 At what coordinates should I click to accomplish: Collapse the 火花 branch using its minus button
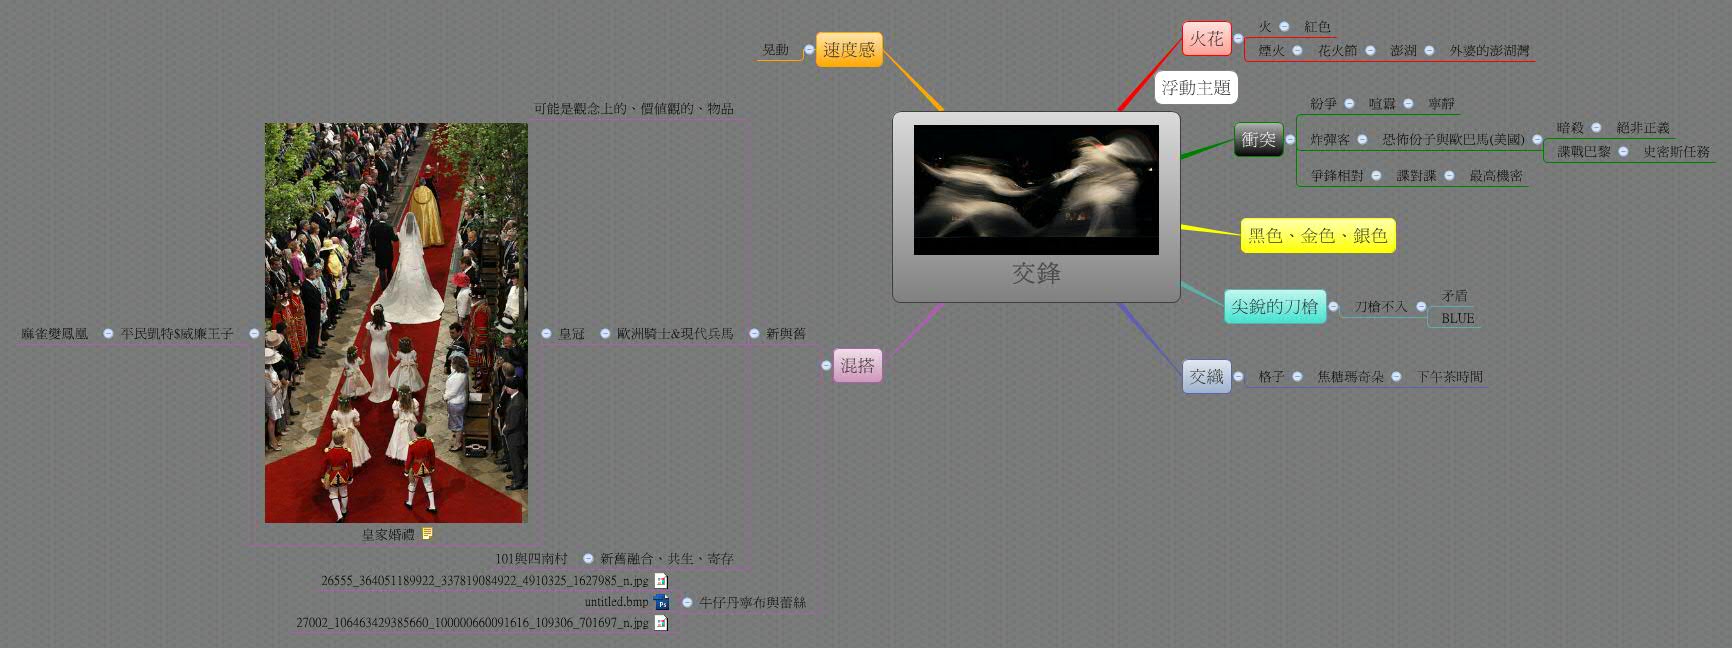(x=1238, y=39)
